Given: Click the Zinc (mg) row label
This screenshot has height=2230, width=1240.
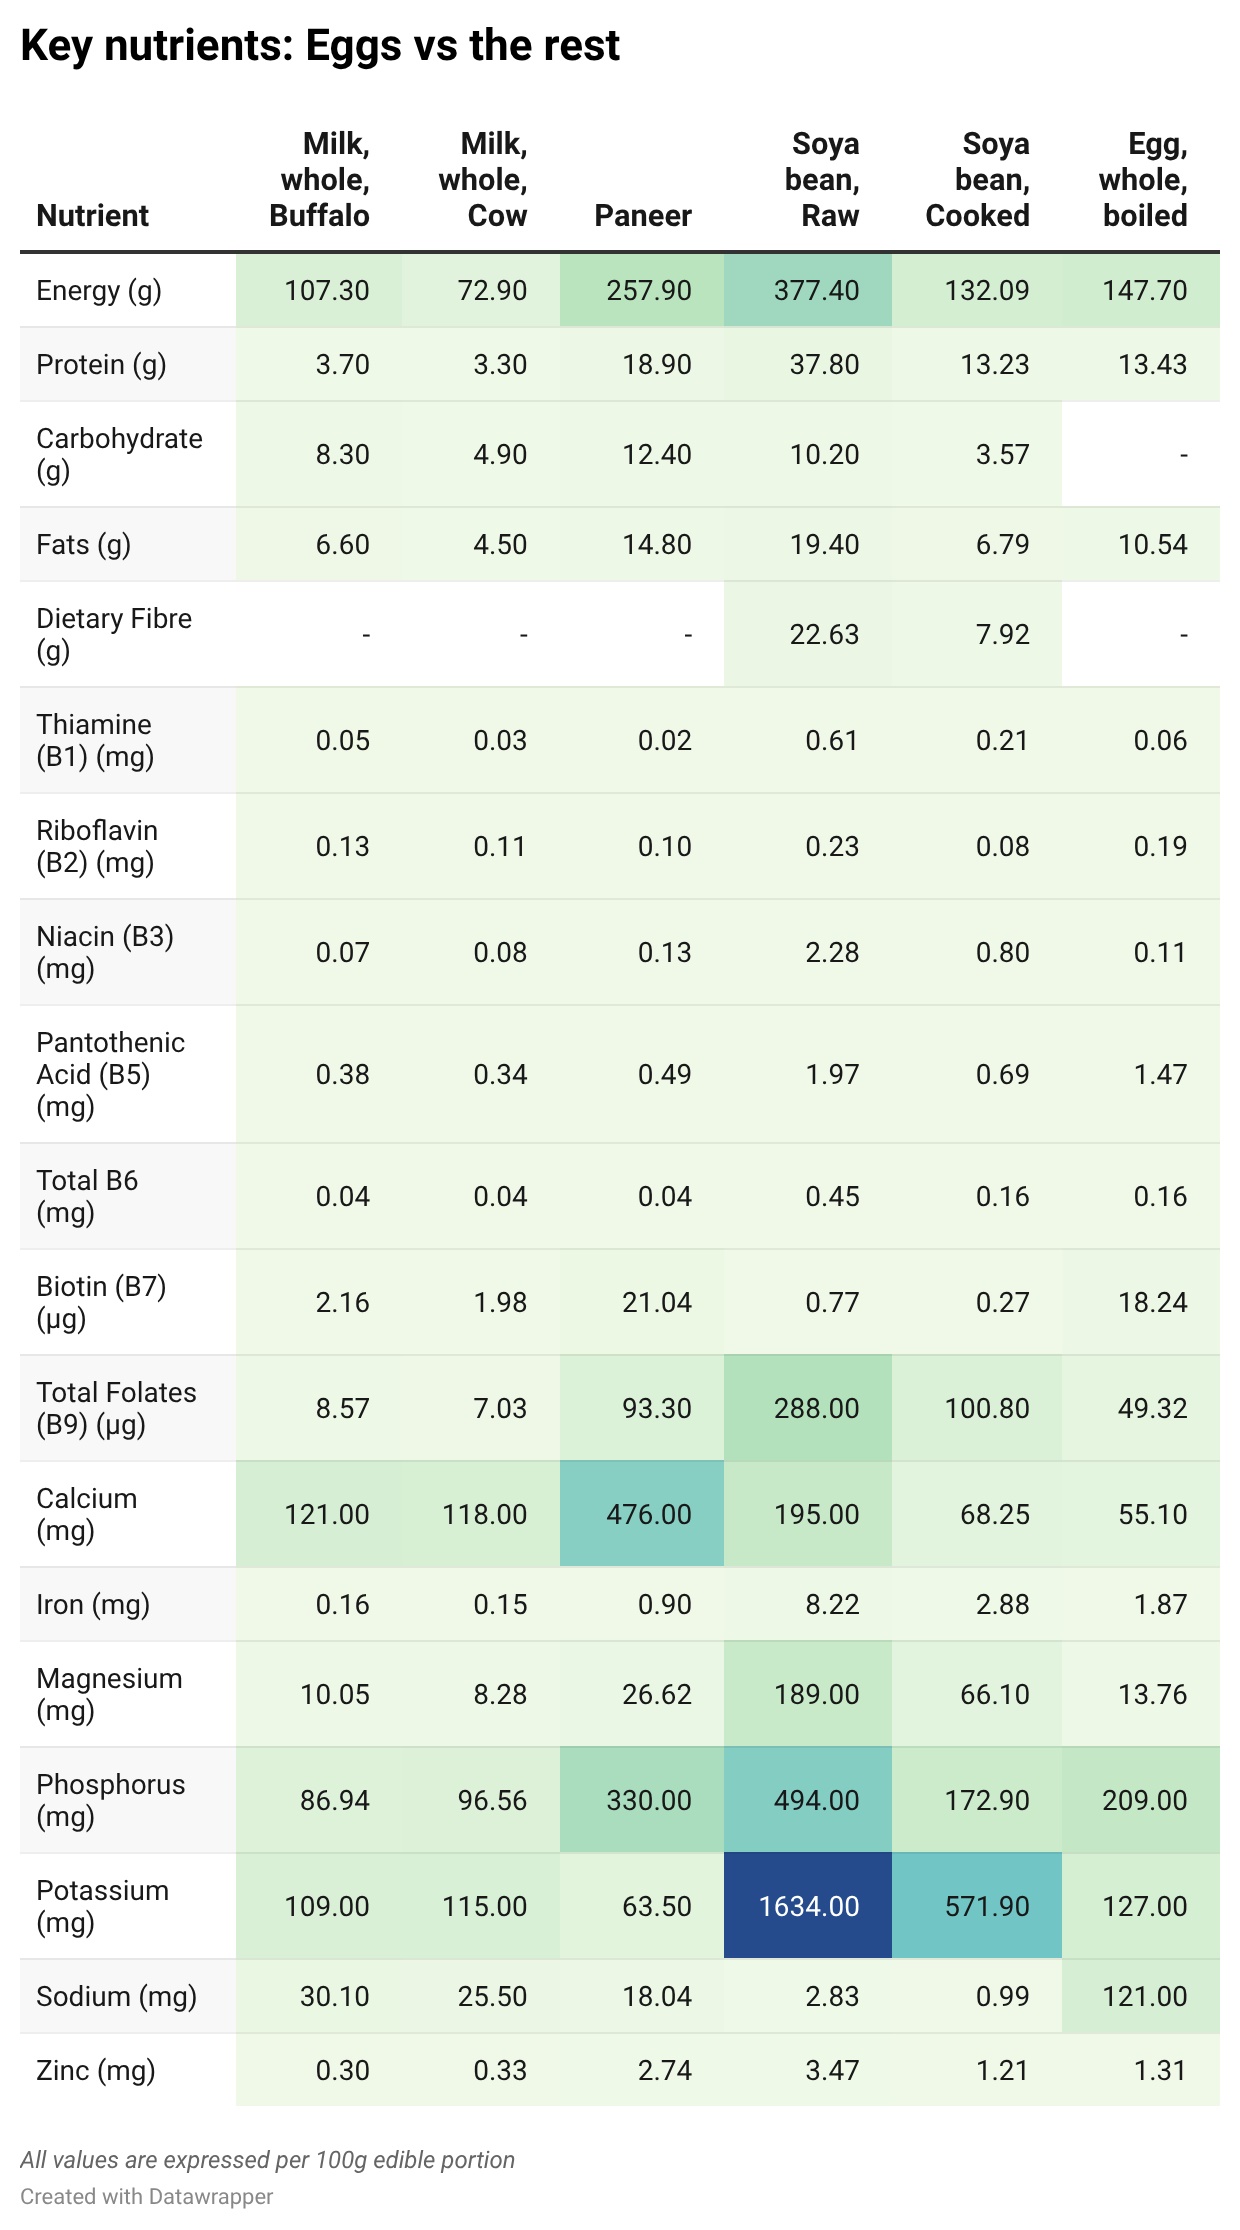Looking at the screenshot, I should (x=96, y=2070).
